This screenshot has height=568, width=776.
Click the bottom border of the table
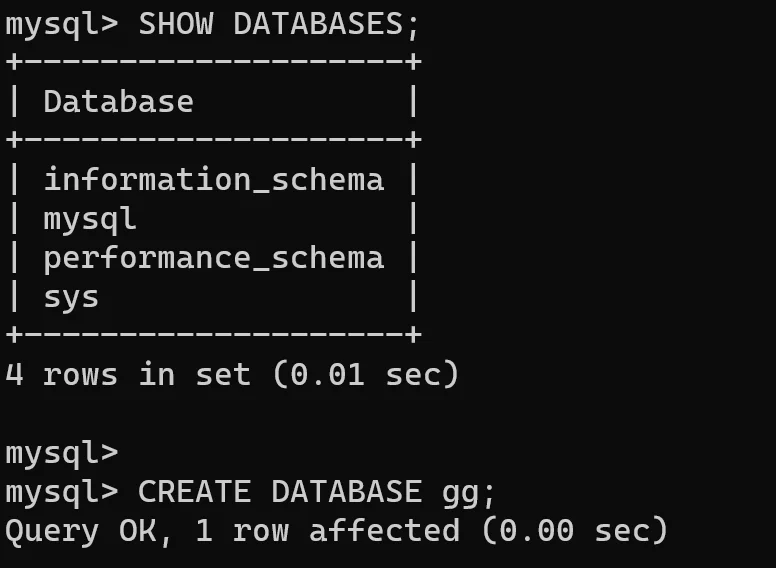pyautogui.click(x=213, y=335)
